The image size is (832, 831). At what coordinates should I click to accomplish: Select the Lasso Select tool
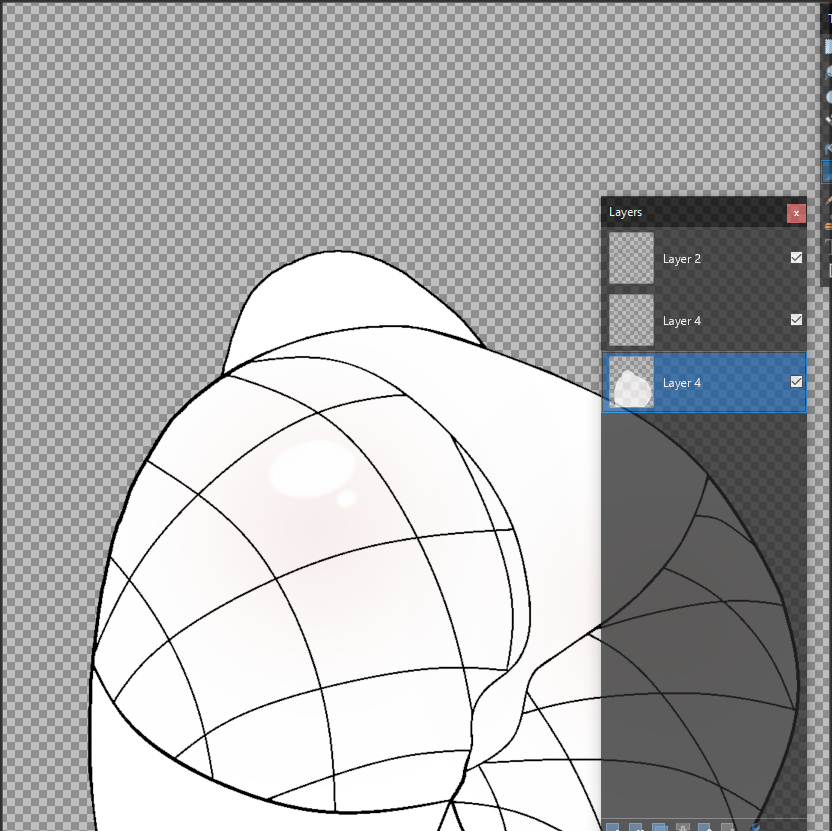(828, 72)
